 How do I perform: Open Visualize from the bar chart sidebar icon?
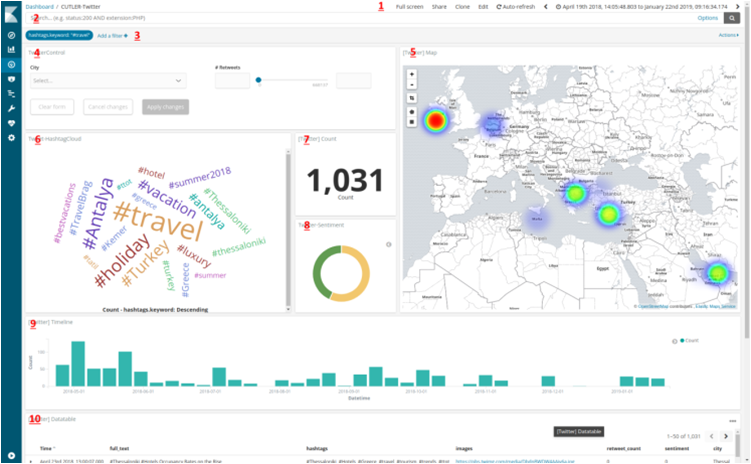pos(10,49)
